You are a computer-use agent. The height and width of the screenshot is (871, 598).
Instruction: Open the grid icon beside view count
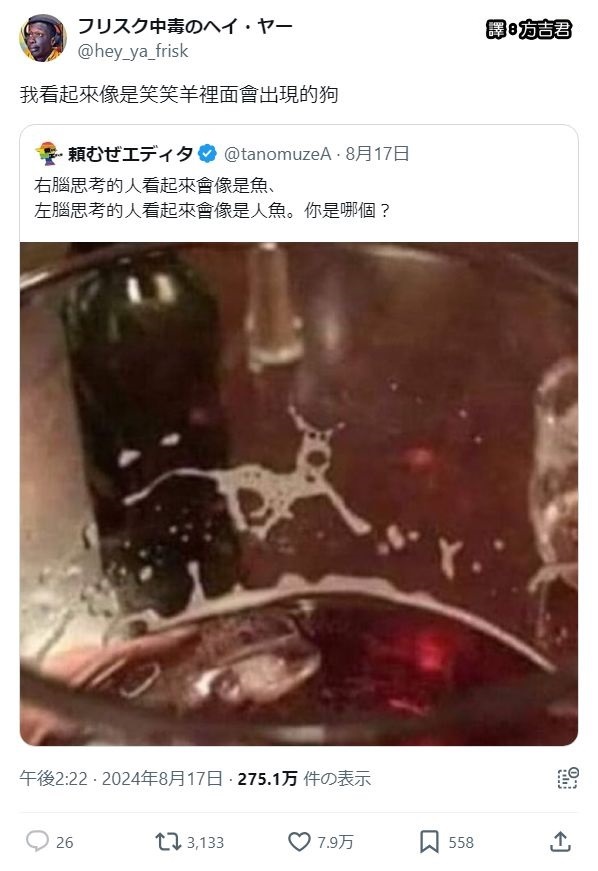pyautogui.click(x=567, y=778)
